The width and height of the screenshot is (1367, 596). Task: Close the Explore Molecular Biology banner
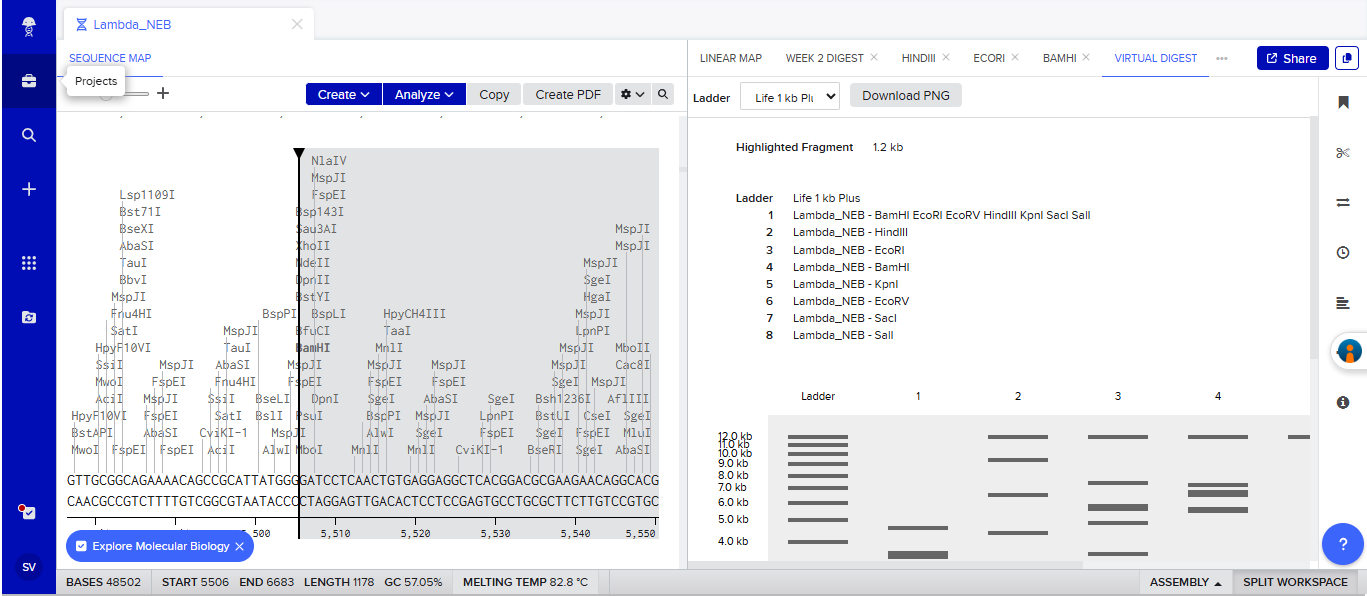coord(239,546)
